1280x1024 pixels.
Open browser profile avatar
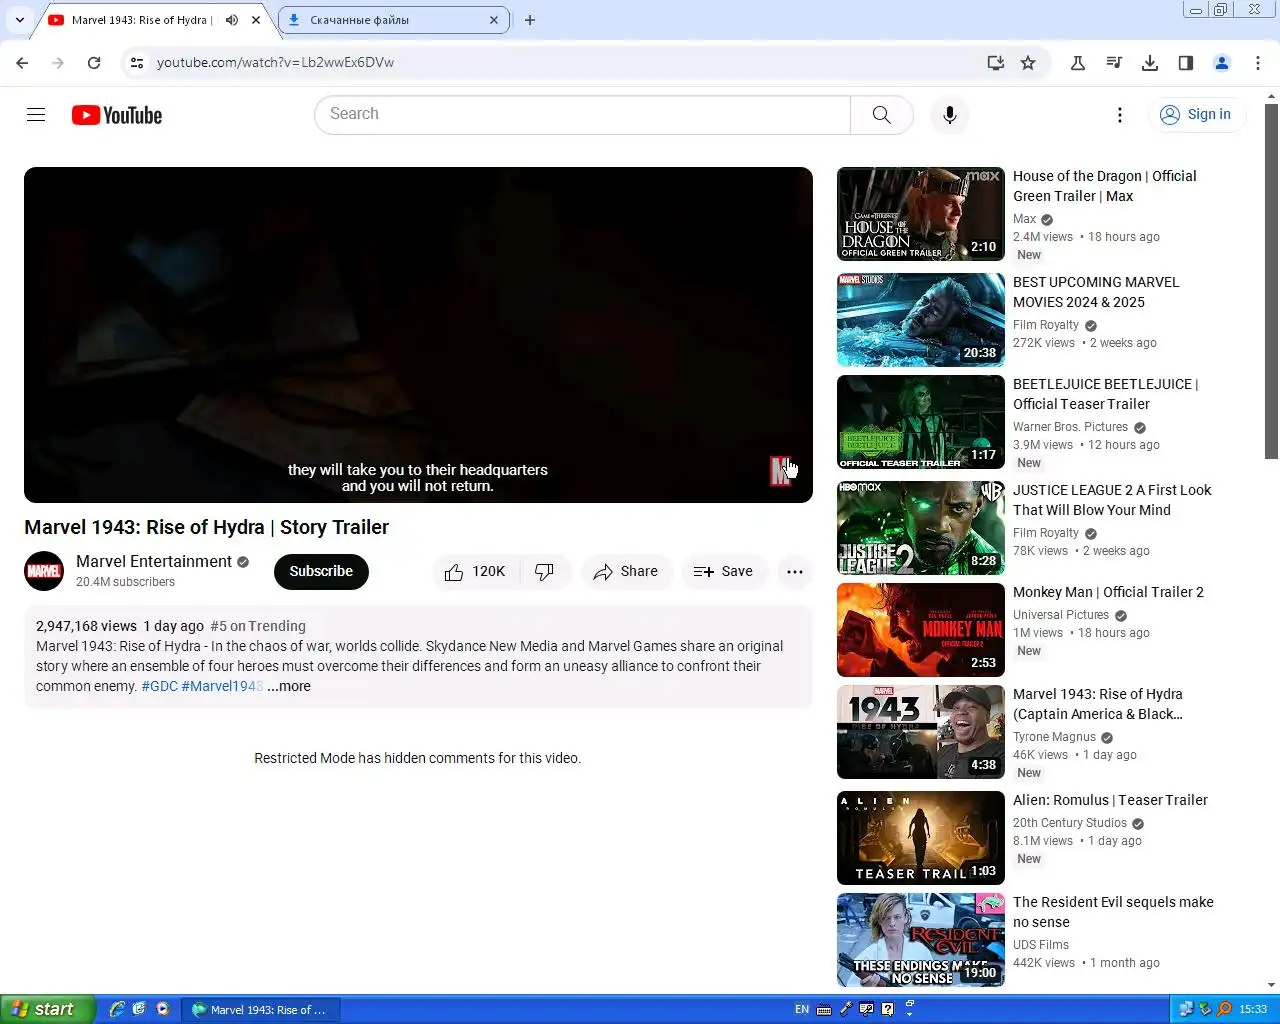[1222, 62]
